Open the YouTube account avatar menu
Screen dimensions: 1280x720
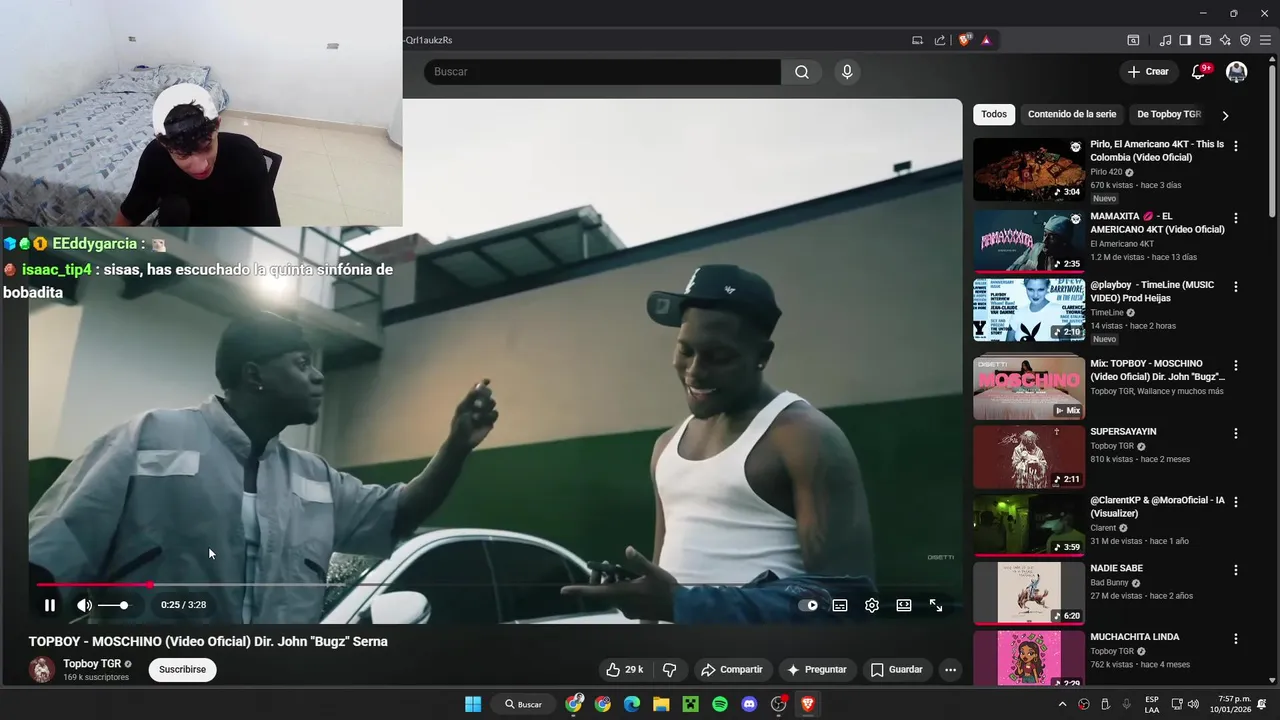[1237, 72]
